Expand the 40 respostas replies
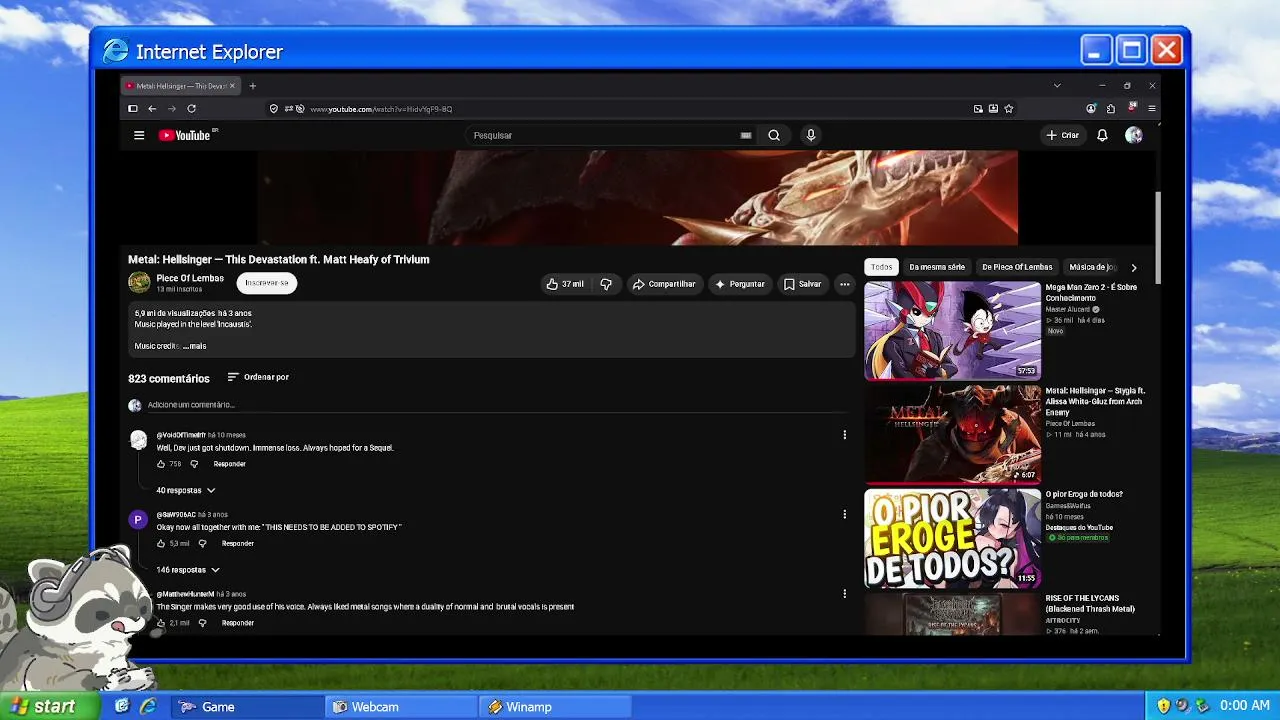 185,491
